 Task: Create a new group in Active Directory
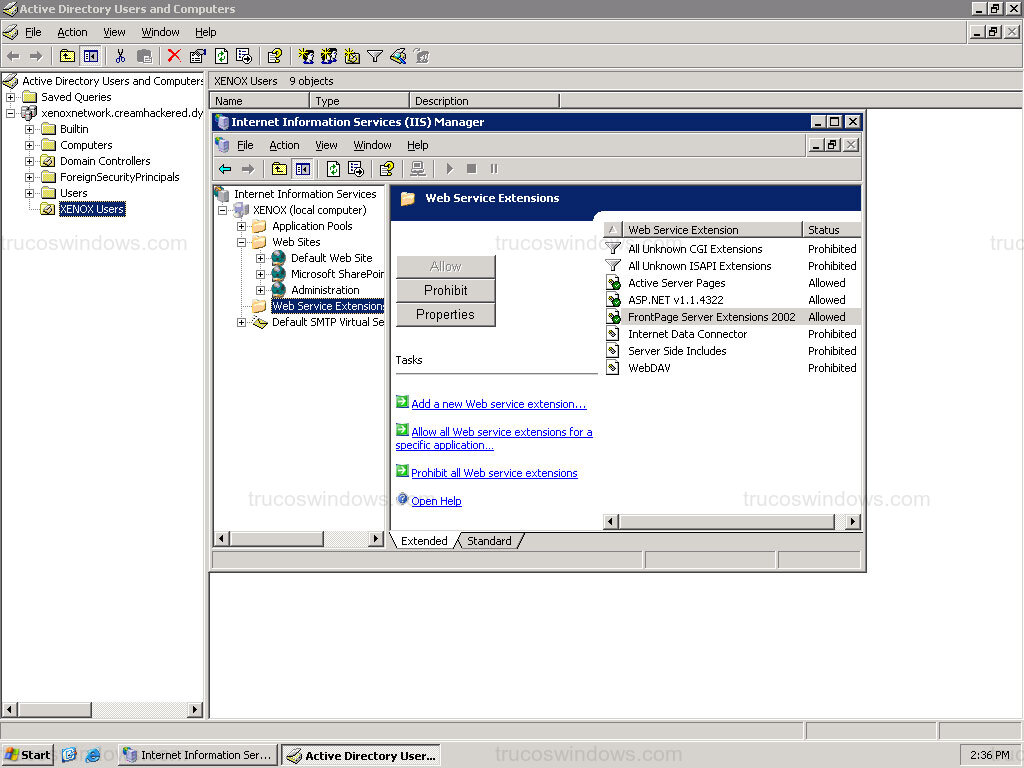(327, 56)
